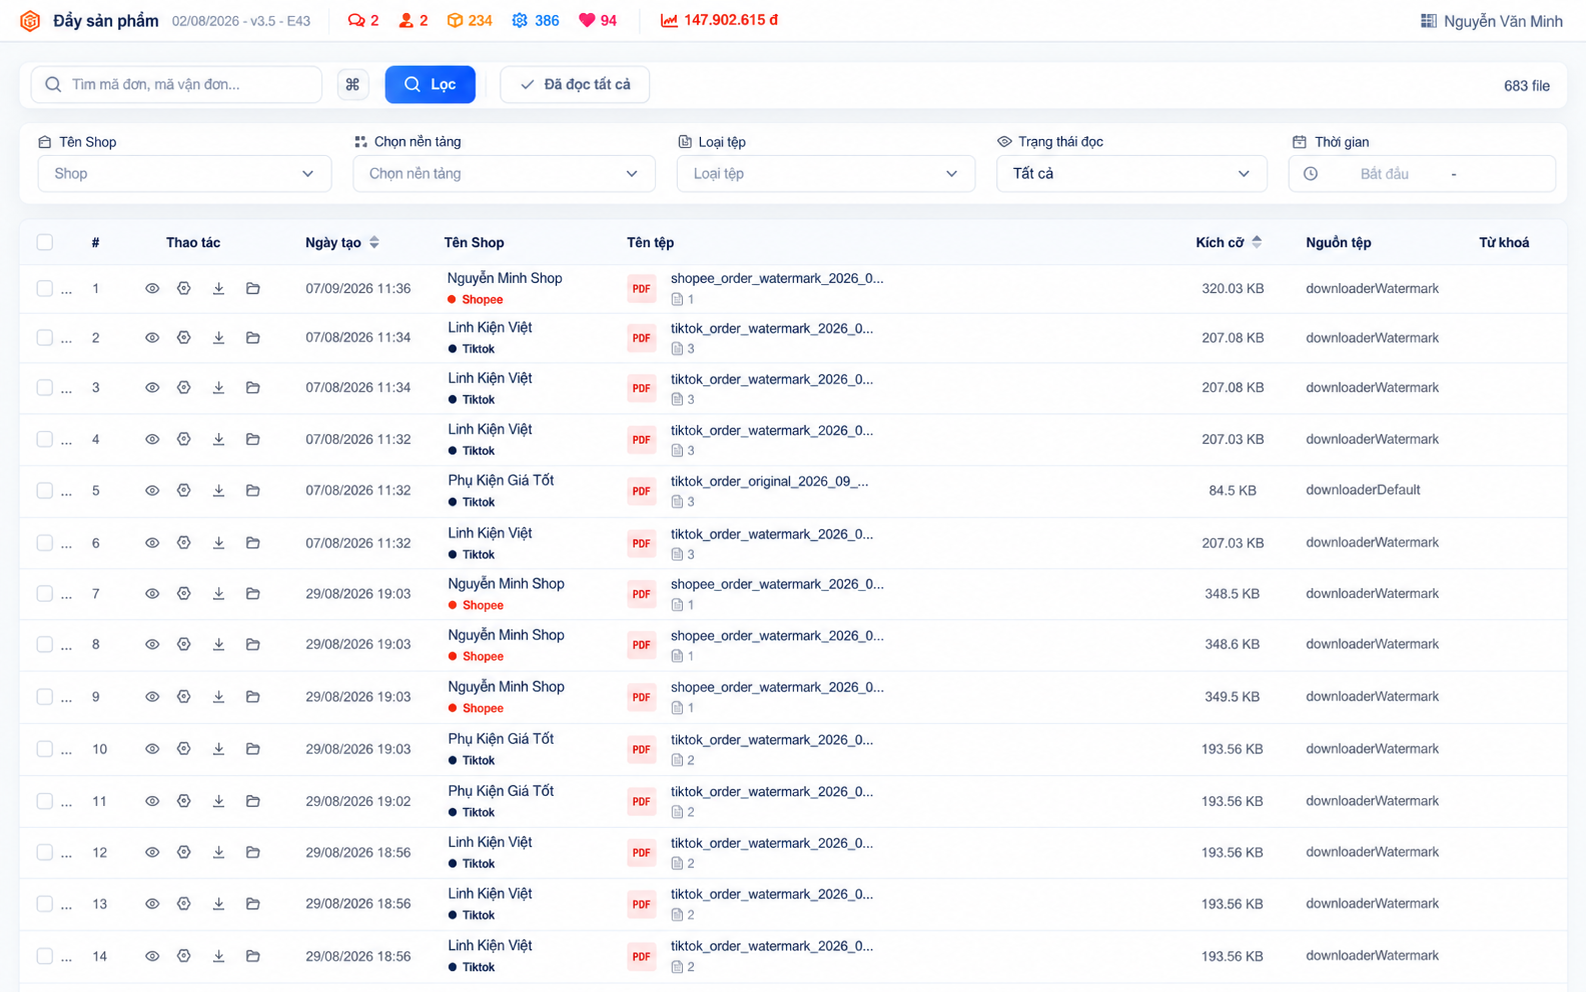Click the settings hexagon icon in row 10
Screen dimensions: 1586x992
(x=184, y=749)
